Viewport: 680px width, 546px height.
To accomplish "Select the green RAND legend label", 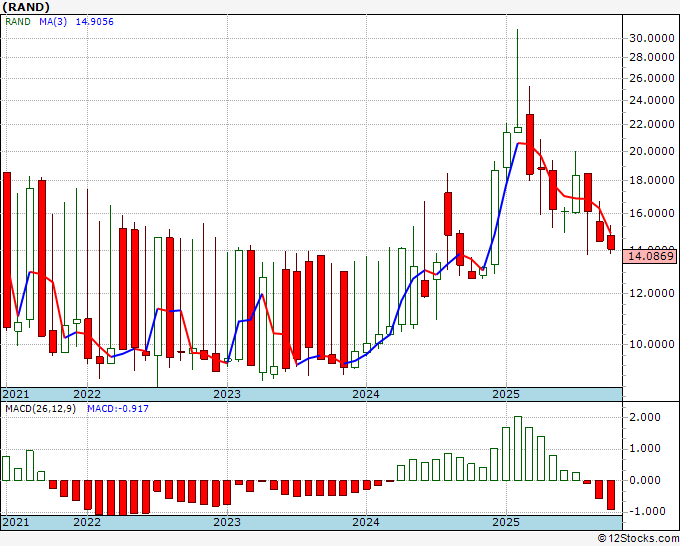I will (18, 22).
